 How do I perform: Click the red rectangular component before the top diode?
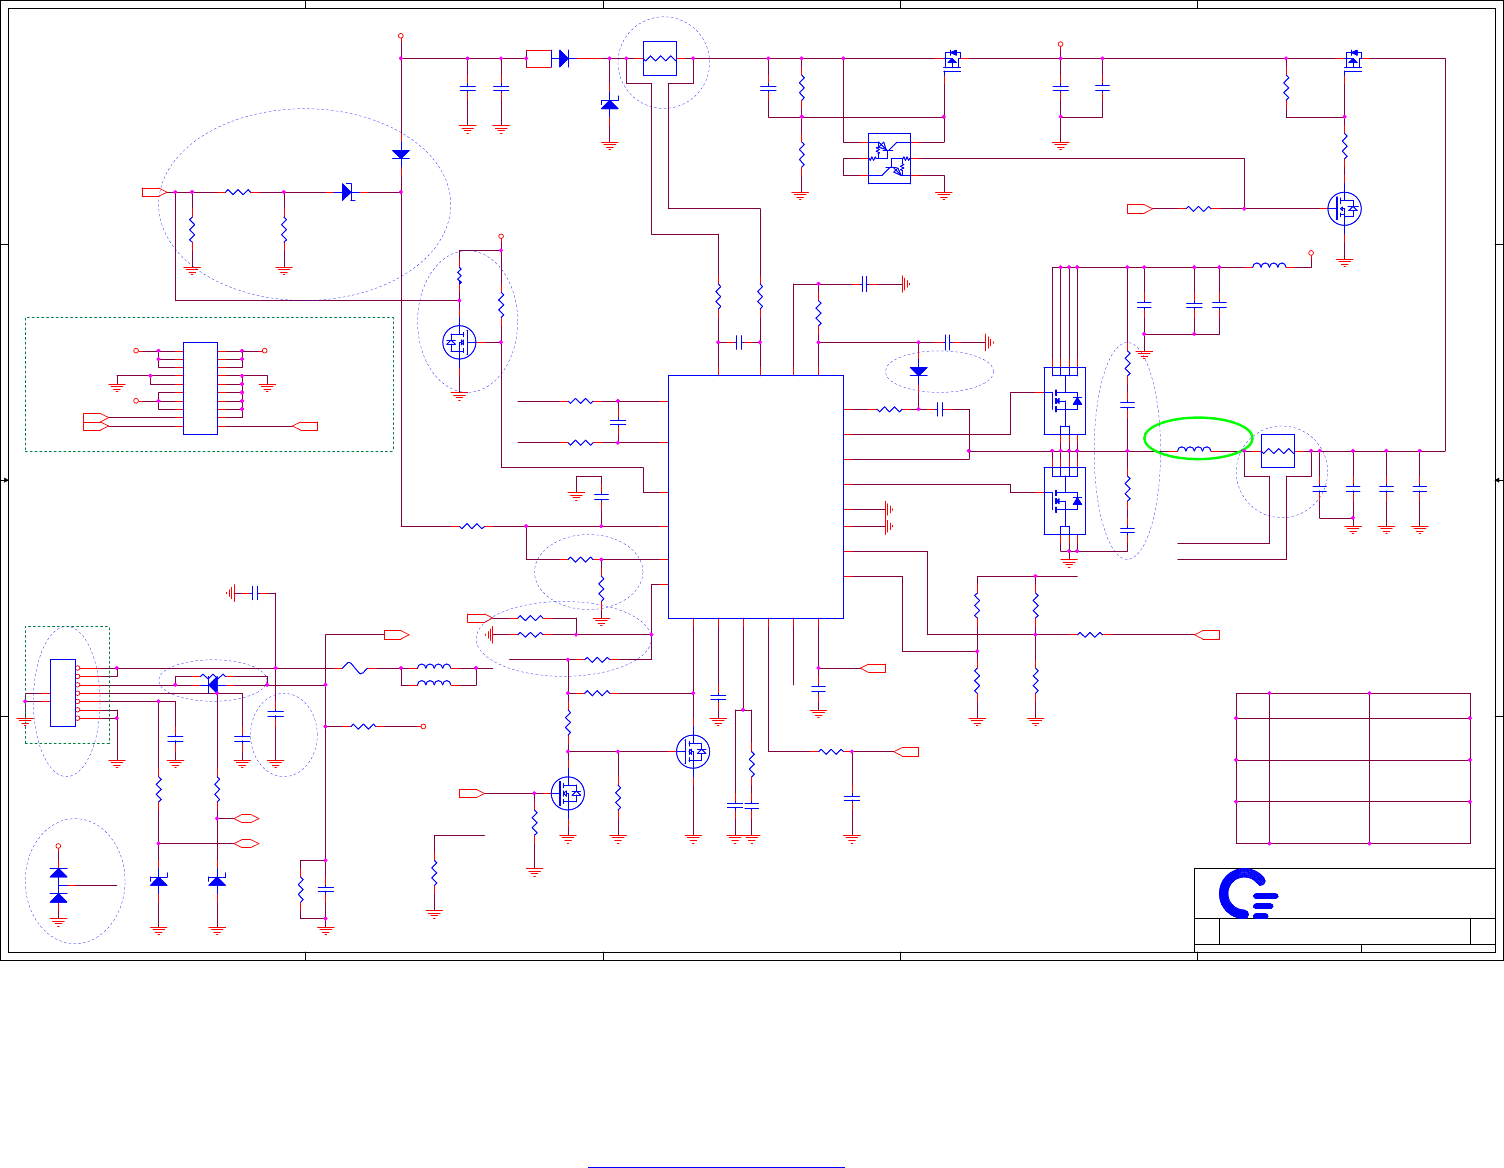click(538, 59)
